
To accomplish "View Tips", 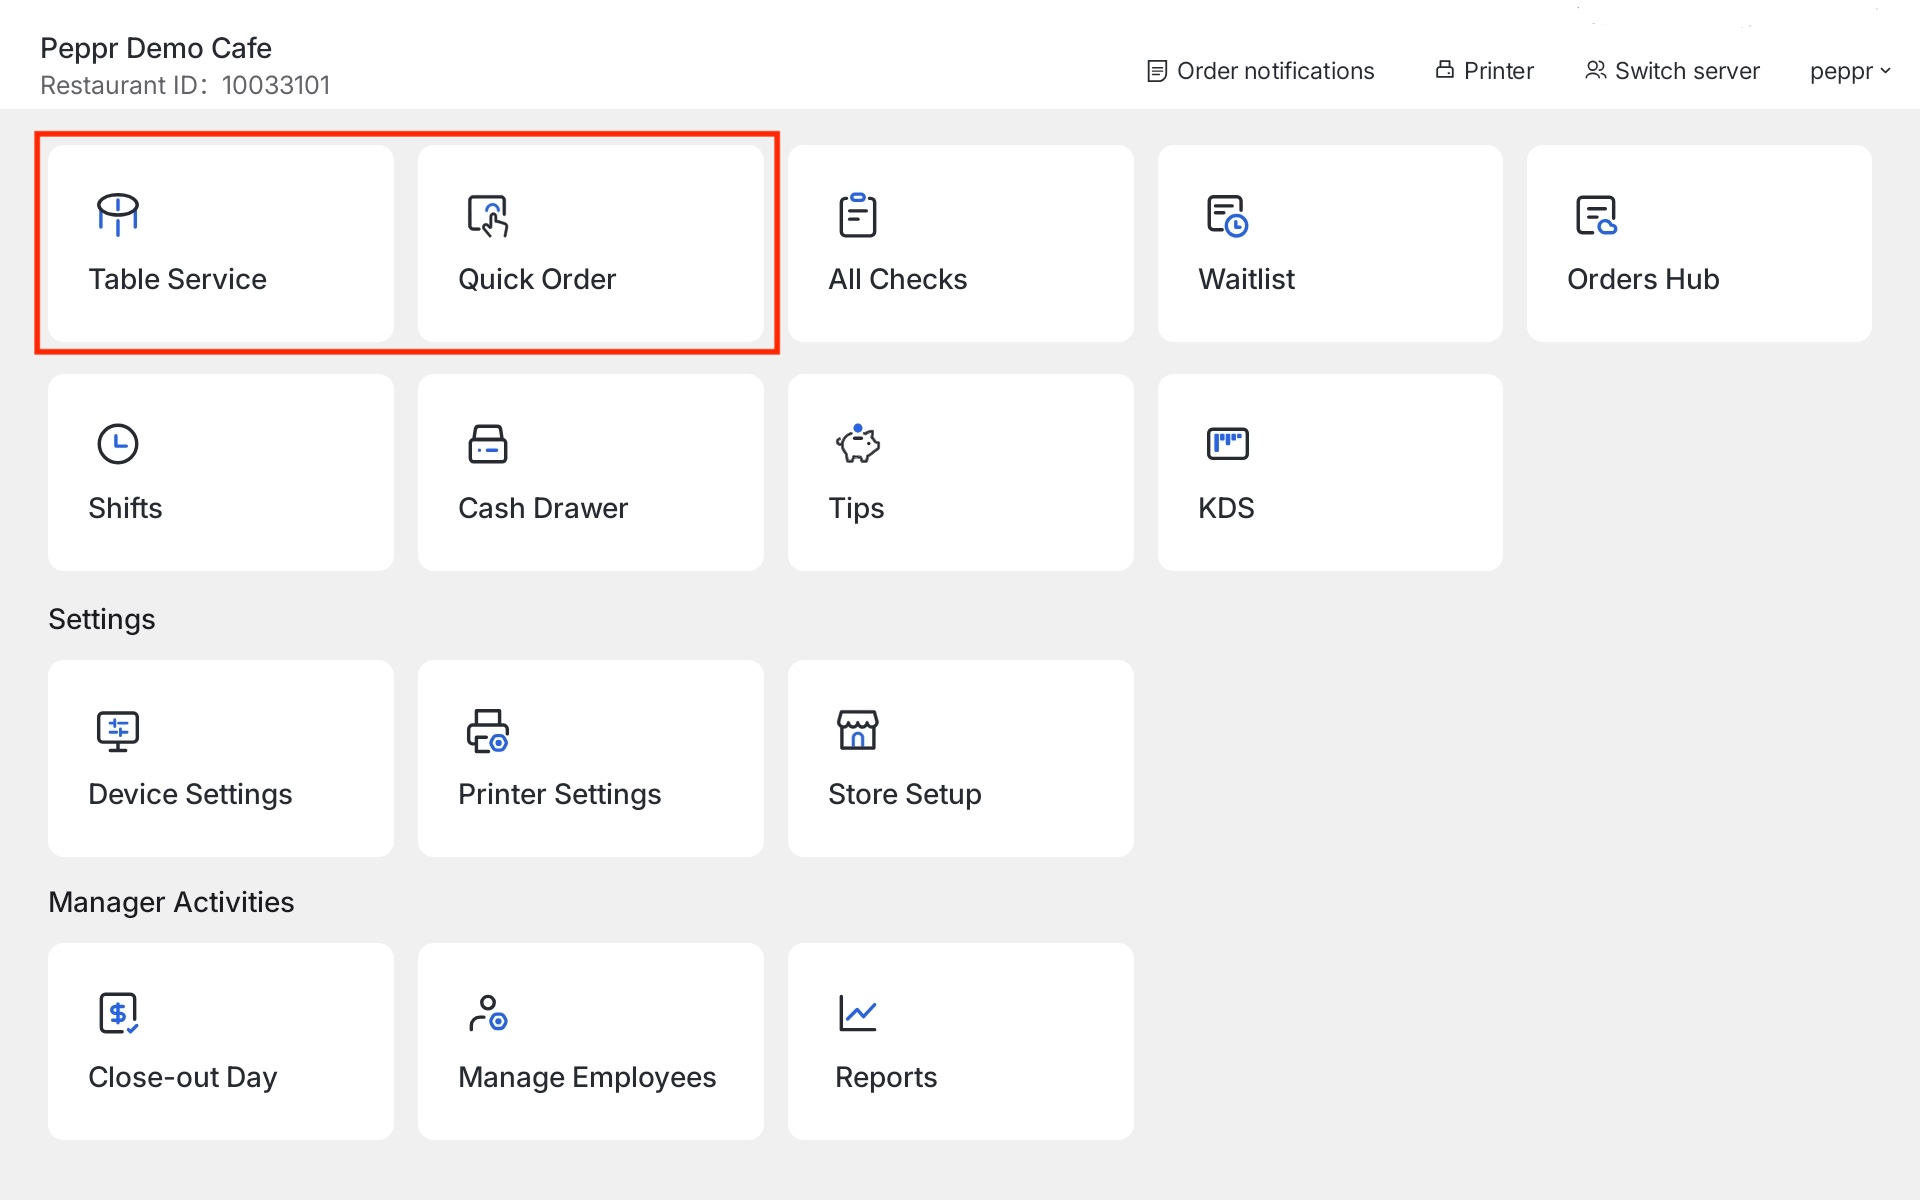I will [x=960, y=472].
